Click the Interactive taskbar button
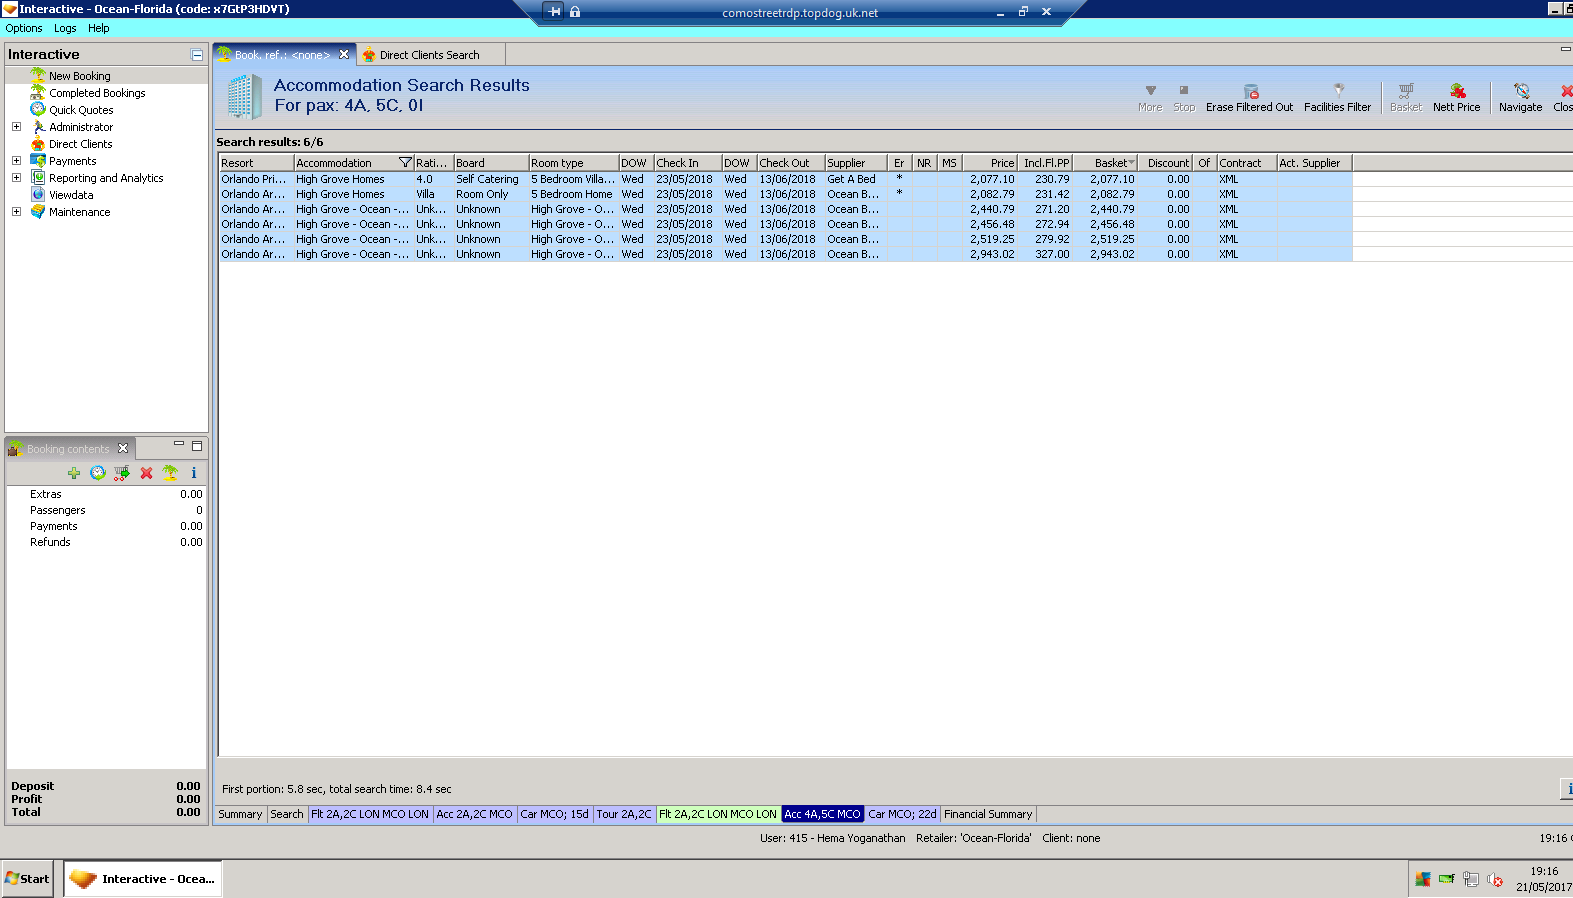The image size is (1573, 898). coord(143,879)
